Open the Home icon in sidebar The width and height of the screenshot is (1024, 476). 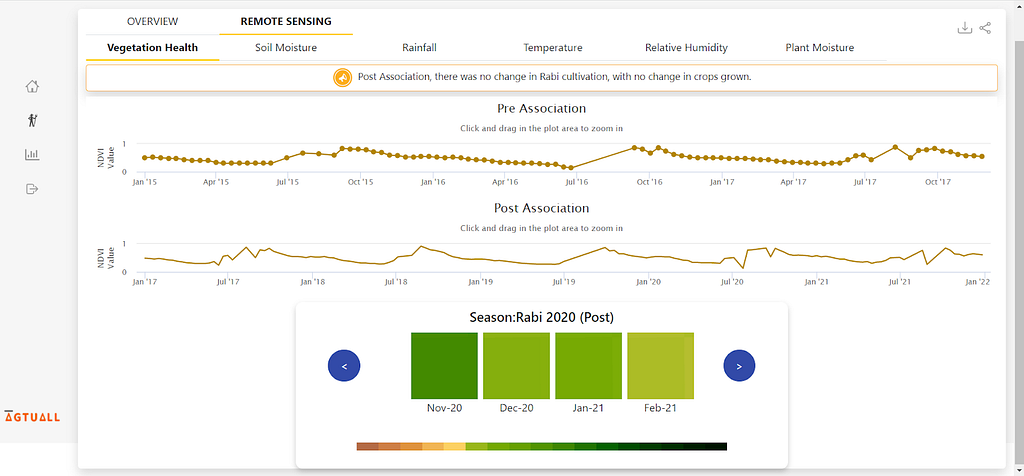(x=32, y=86)
